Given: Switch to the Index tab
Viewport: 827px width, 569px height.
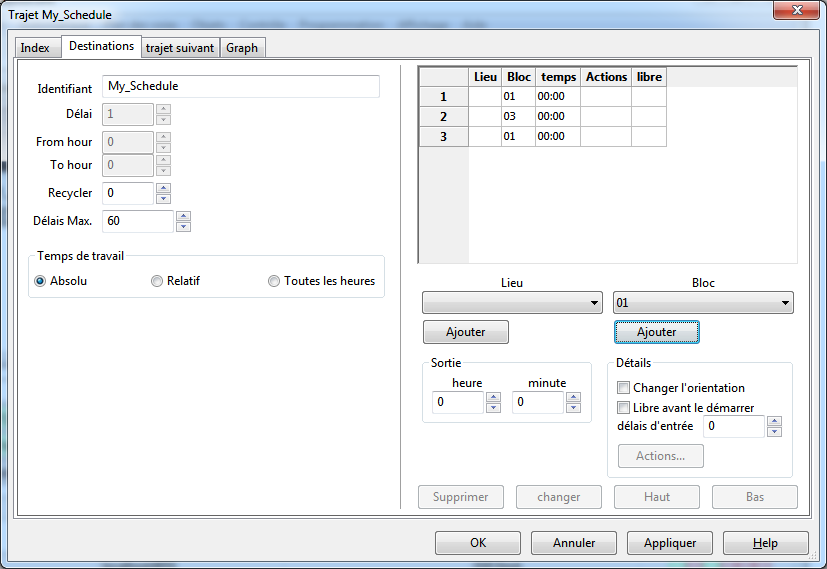Looking at the screenshot, I should pyautogui.click(x=35, y=48).
